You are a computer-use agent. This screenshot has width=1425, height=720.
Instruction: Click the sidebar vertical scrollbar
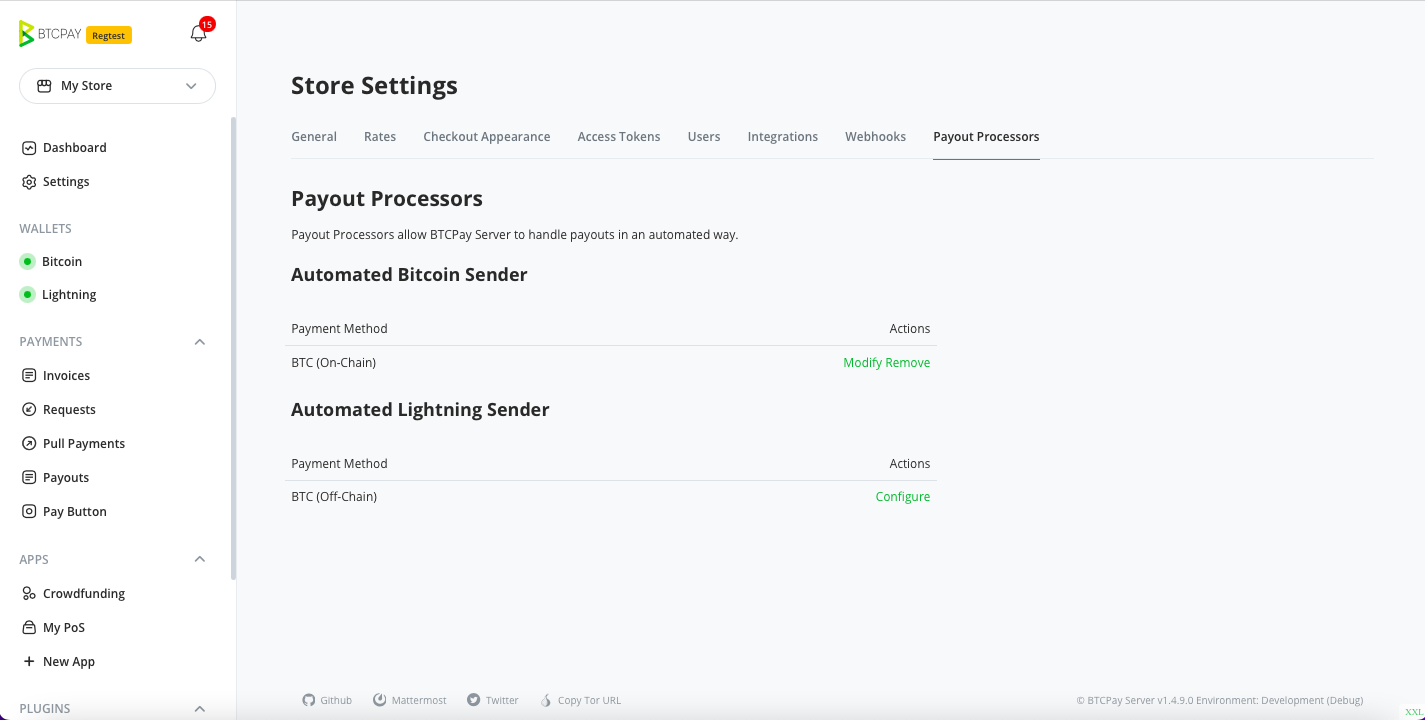pos(234,348)
